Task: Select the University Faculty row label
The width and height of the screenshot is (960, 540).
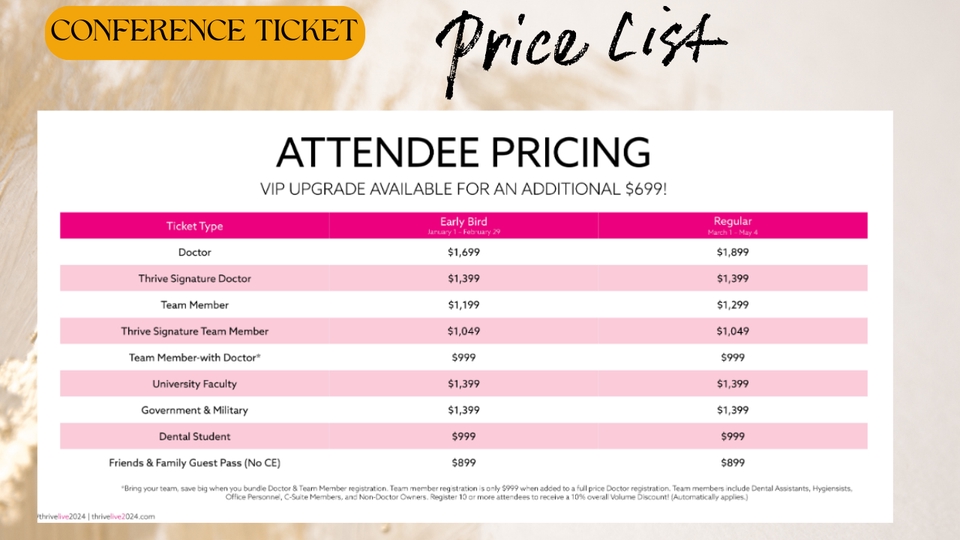Action: [195, 384]
